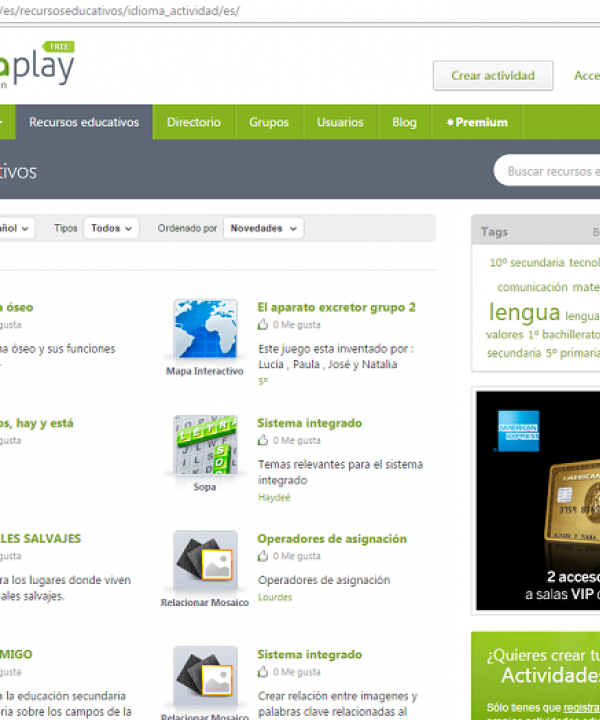Click the browser address bar URL
Image resolution: width=600 pixels, height=720 pixels.
click(119, 11)
